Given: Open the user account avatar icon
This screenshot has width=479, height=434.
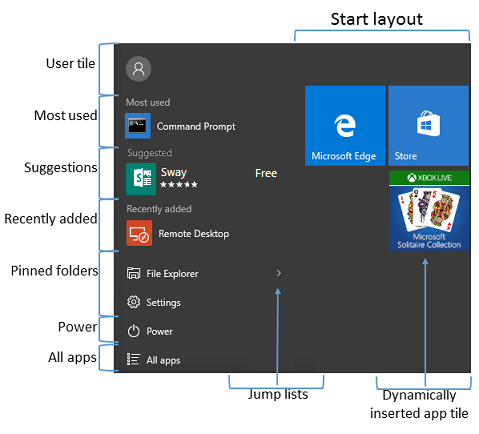Looking at the screenshot, I should tap(138, 69).
